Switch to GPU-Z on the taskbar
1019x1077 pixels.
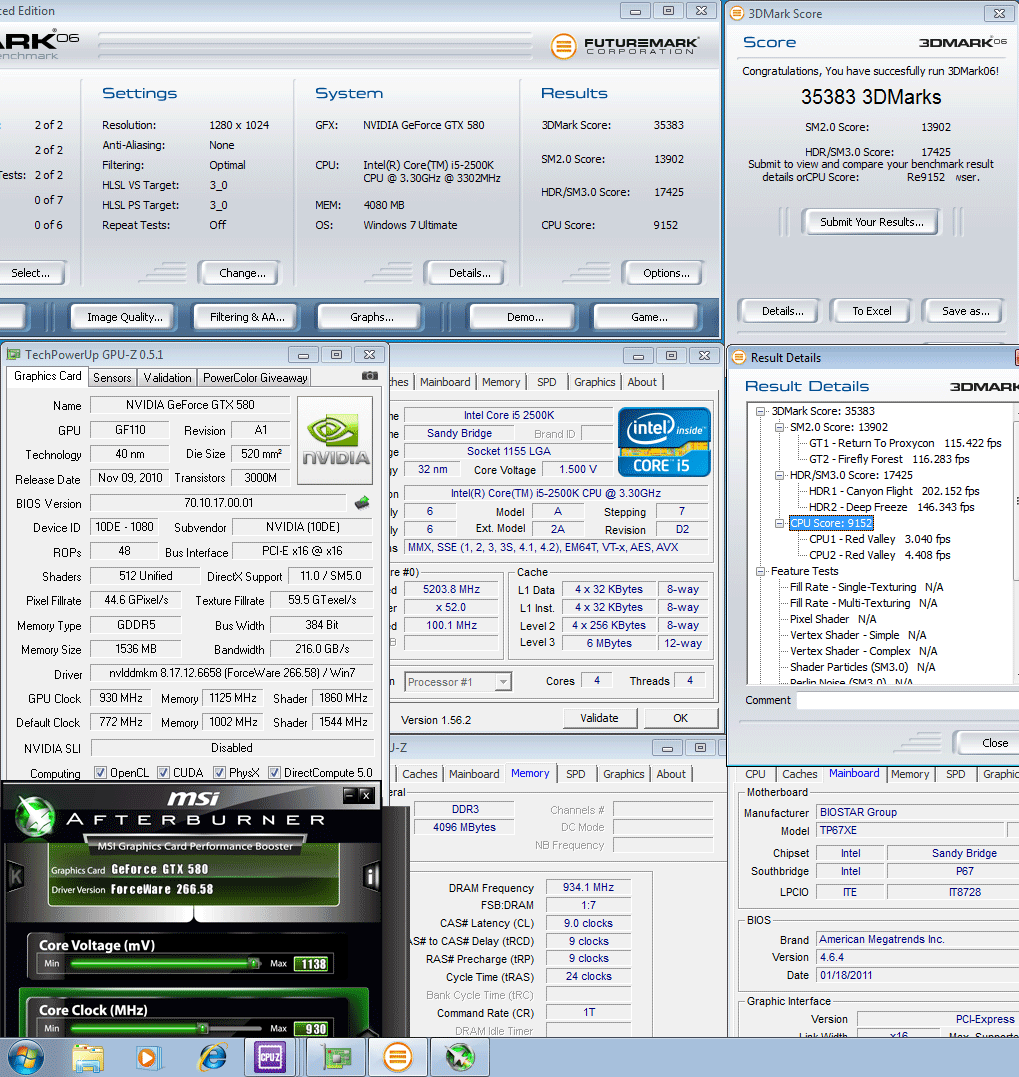[336, 1057]
